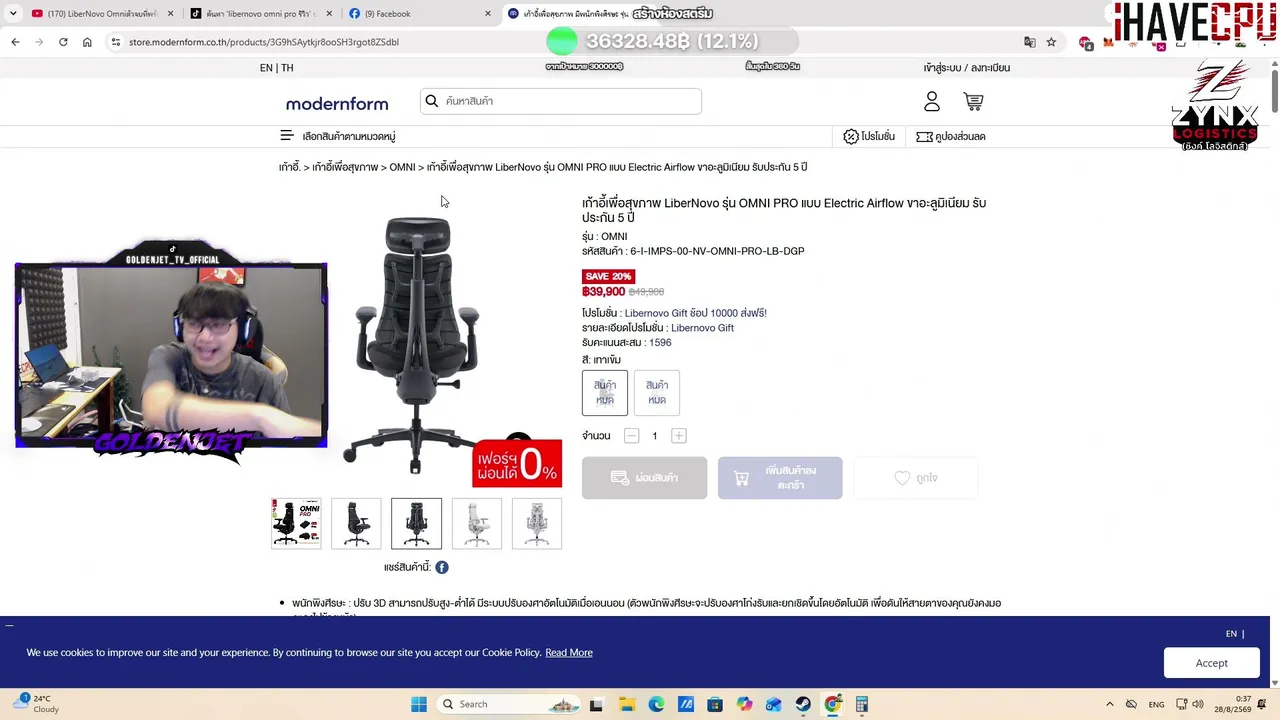Click the ถูกใจ wishlist heart button
The width and height of the screenshot is (1280, 720).
tap(916, 478)
